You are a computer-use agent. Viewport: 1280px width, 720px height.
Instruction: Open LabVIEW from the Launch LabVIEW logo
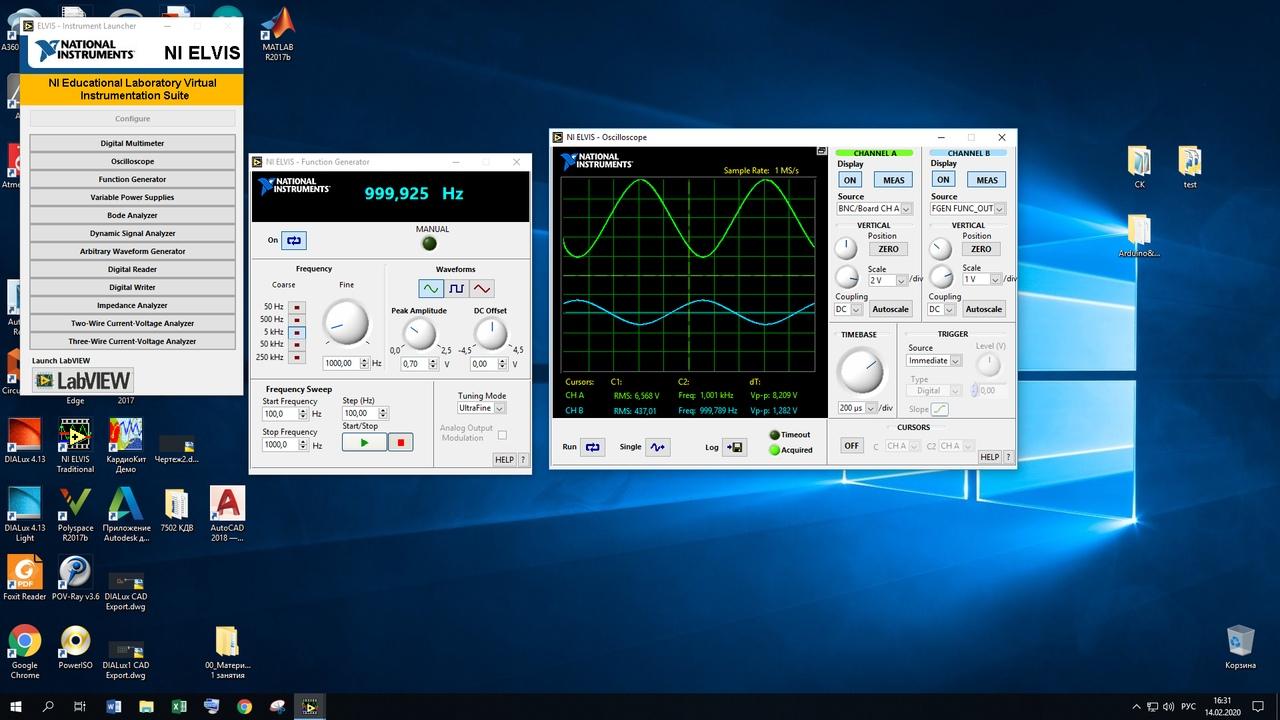coord(82,380)
